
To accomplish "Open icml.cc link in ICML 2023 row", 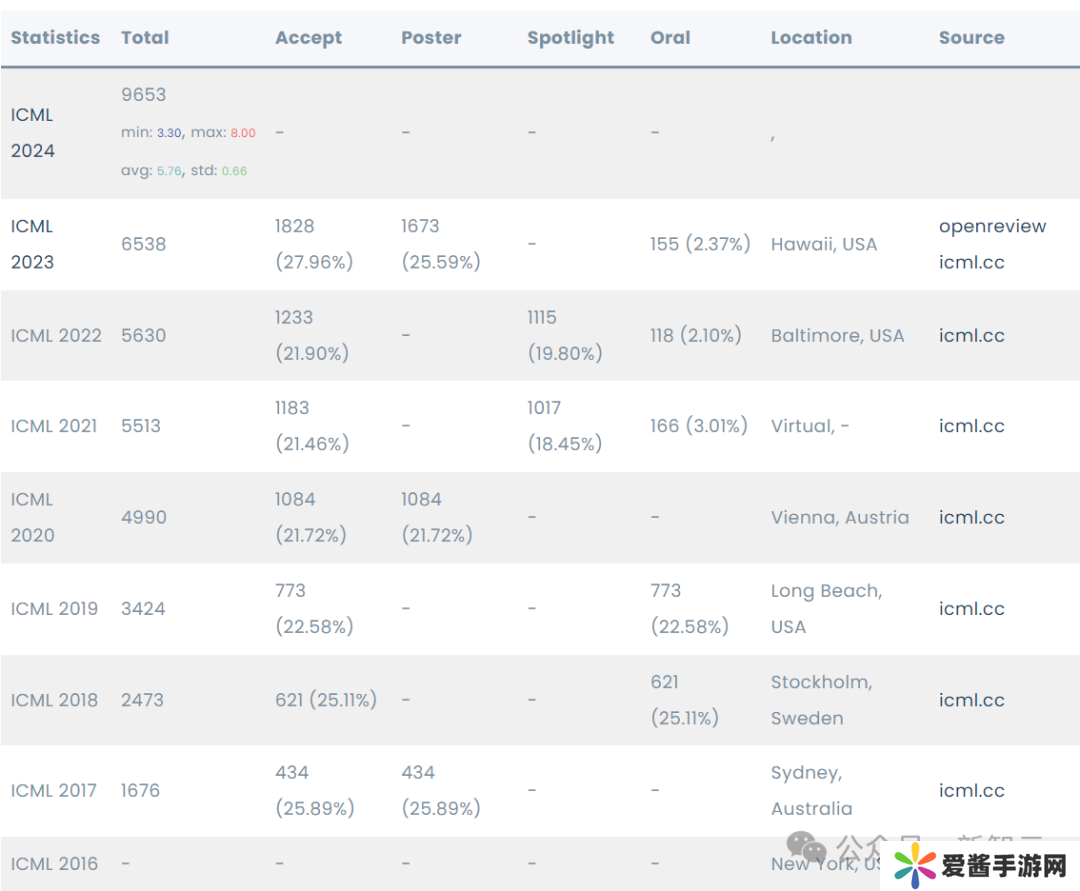I will coord(971,262).
